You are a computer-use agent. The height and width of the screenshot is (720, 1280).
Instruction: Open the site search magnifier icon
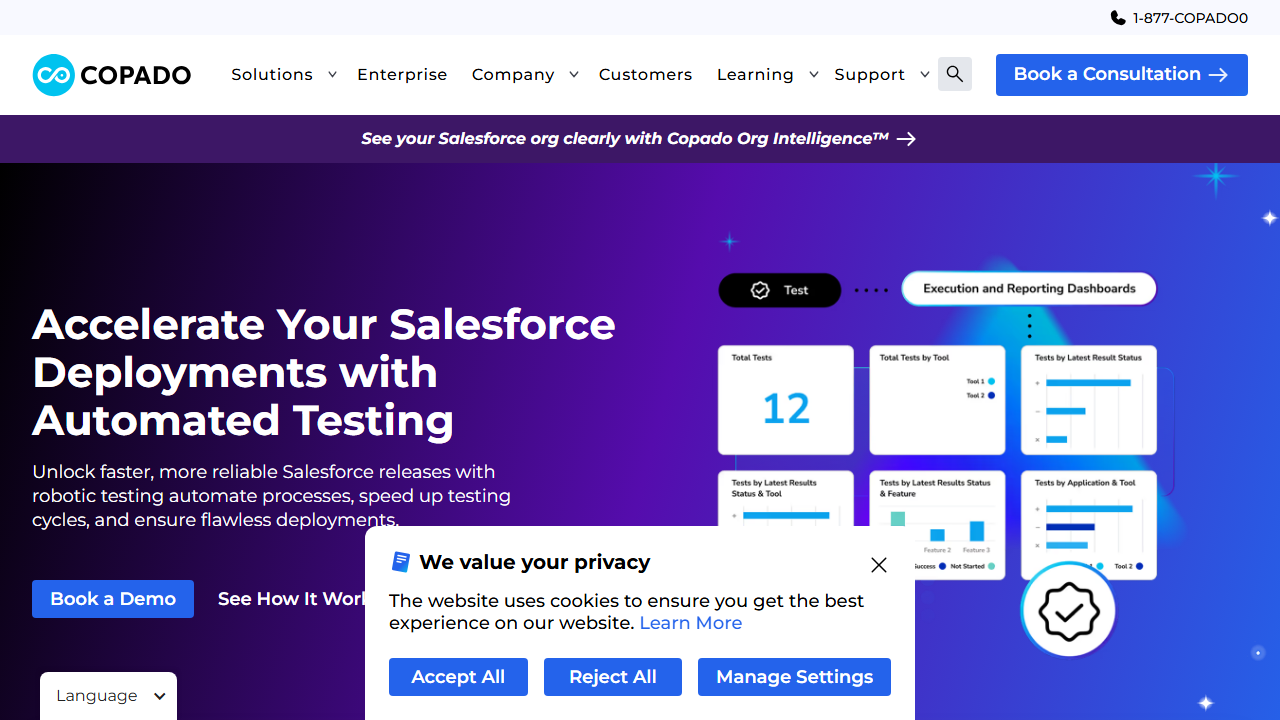[x=955, y=74]
